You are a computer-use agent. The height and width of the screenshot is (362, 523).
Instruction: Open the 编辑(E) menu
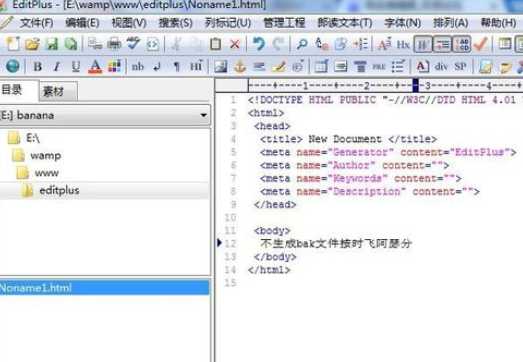pyautogui.click(x=82, y=23)
